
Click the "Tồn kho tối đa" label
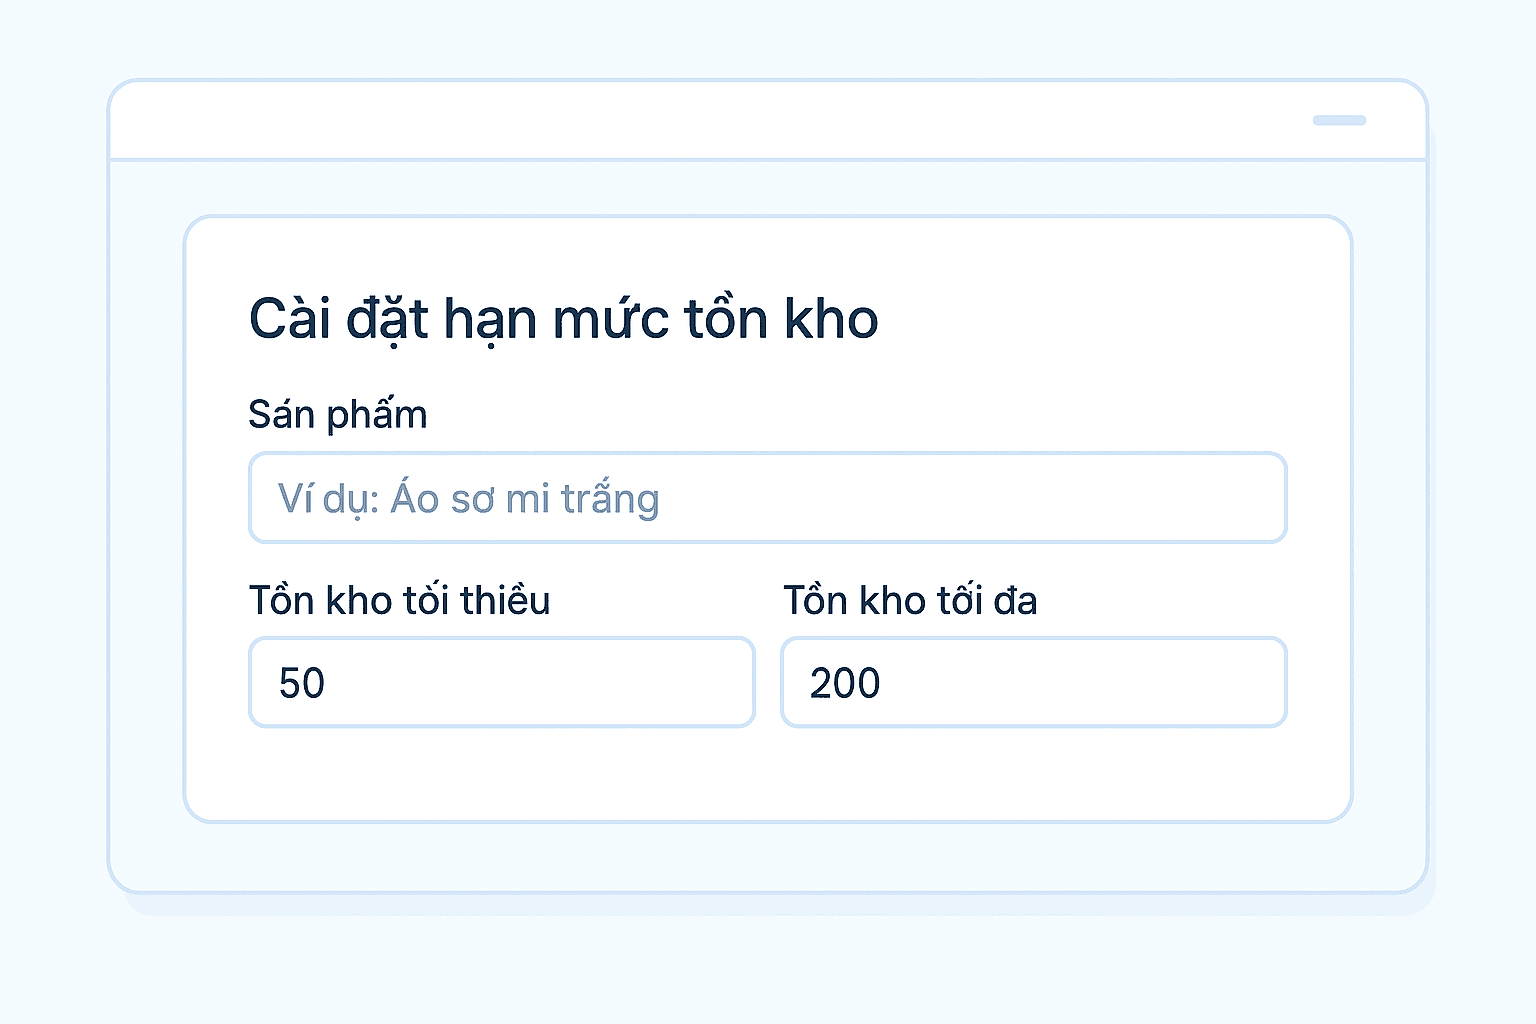tap(910, 600)
